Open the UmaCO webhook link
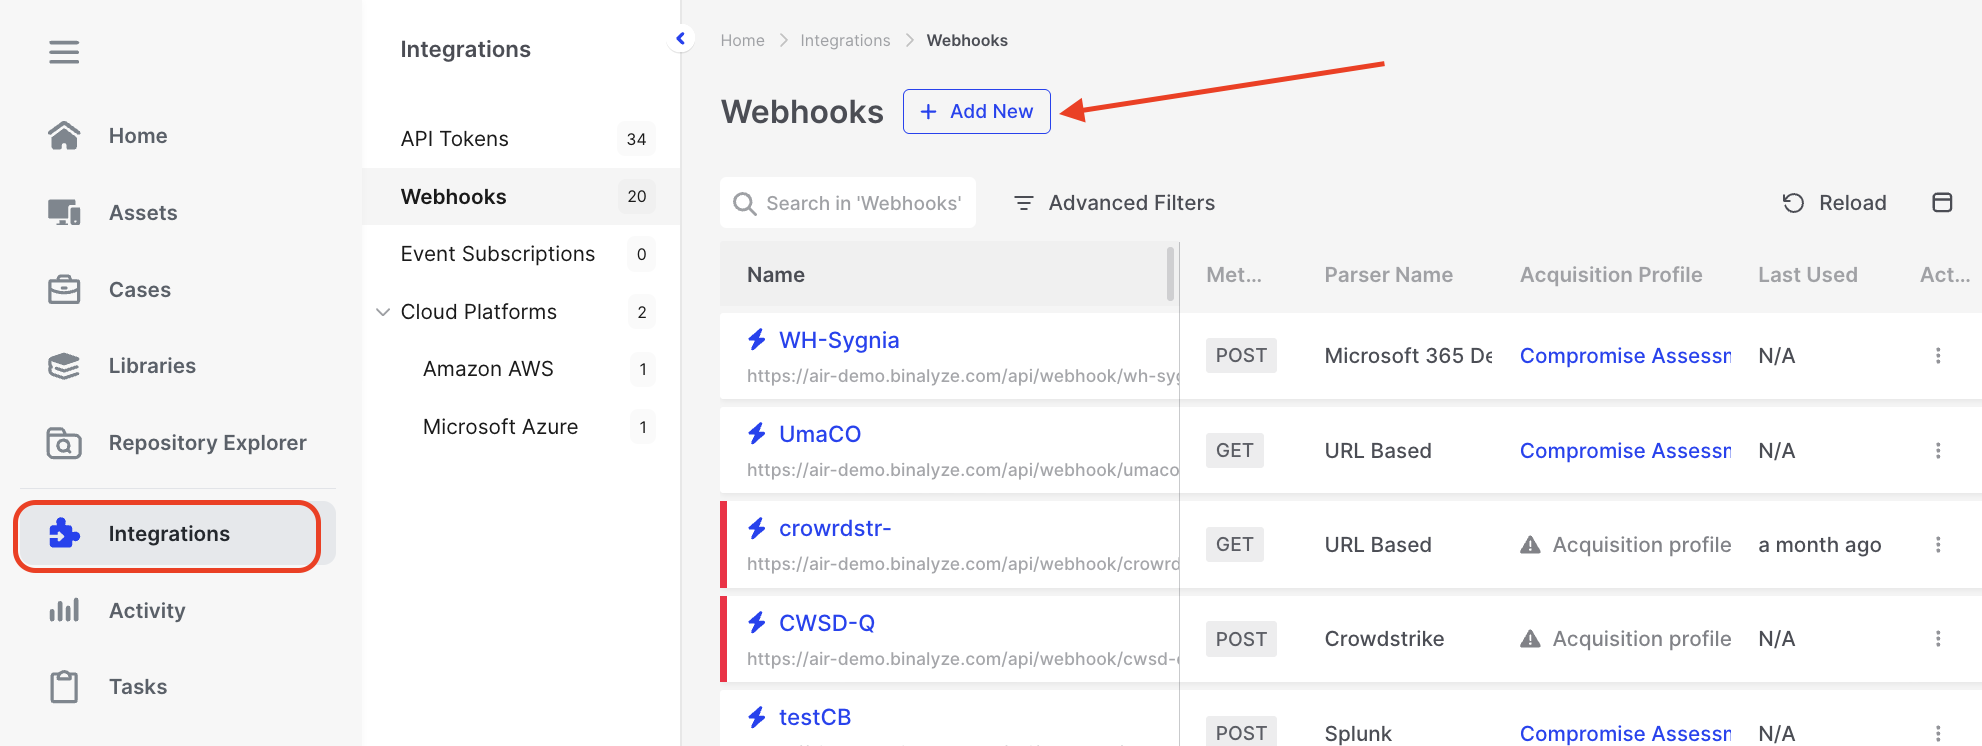1982x746 pixels. [x=819, y=434]
